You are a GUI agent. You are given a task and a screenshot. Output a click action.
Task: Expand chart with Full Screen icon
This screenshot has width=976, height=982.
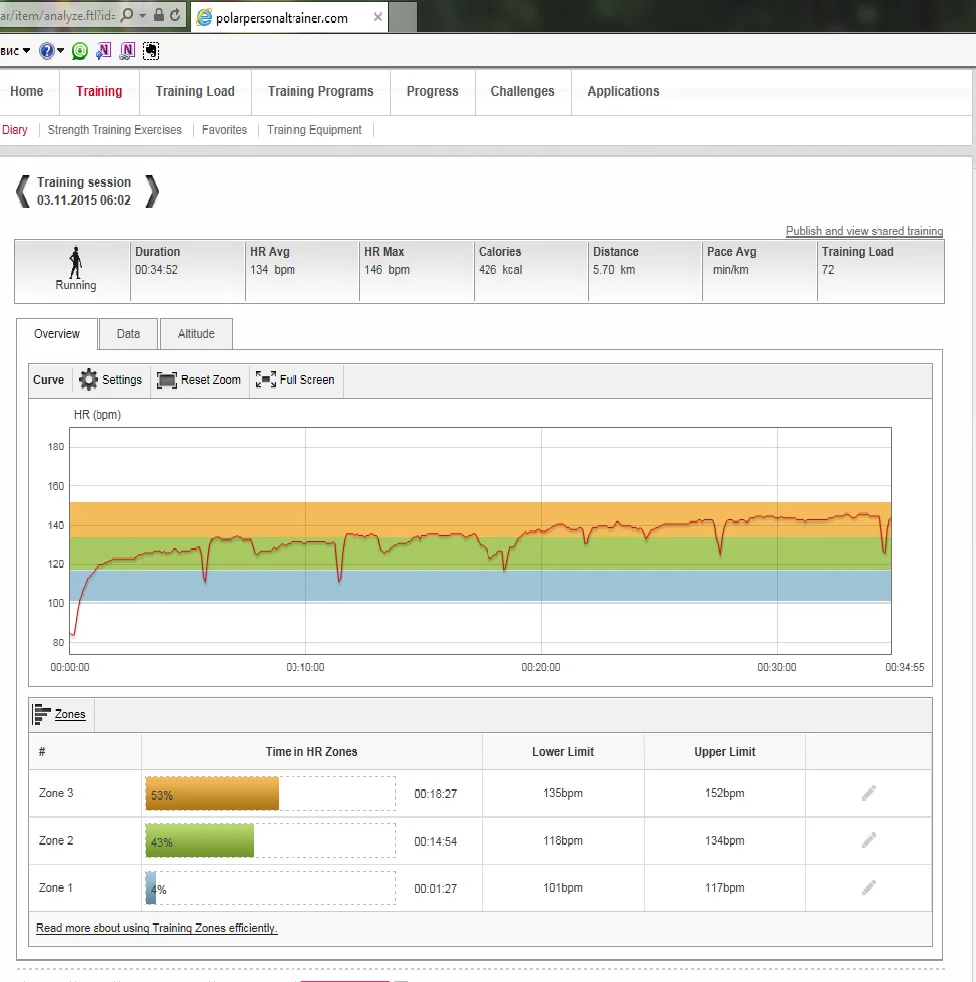(265, 380)
